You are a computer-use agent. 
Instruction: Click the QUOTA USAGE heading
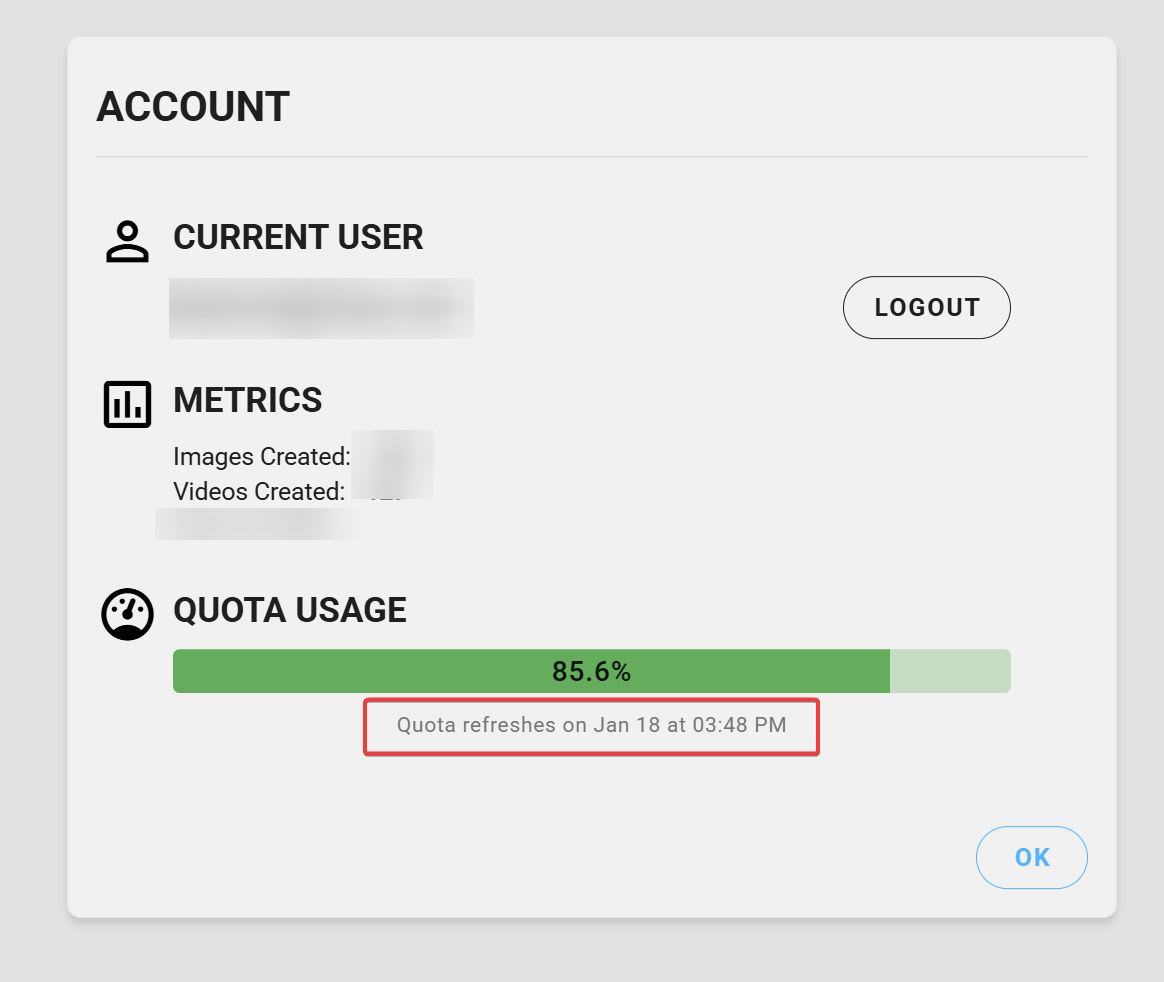click(290, 610)
